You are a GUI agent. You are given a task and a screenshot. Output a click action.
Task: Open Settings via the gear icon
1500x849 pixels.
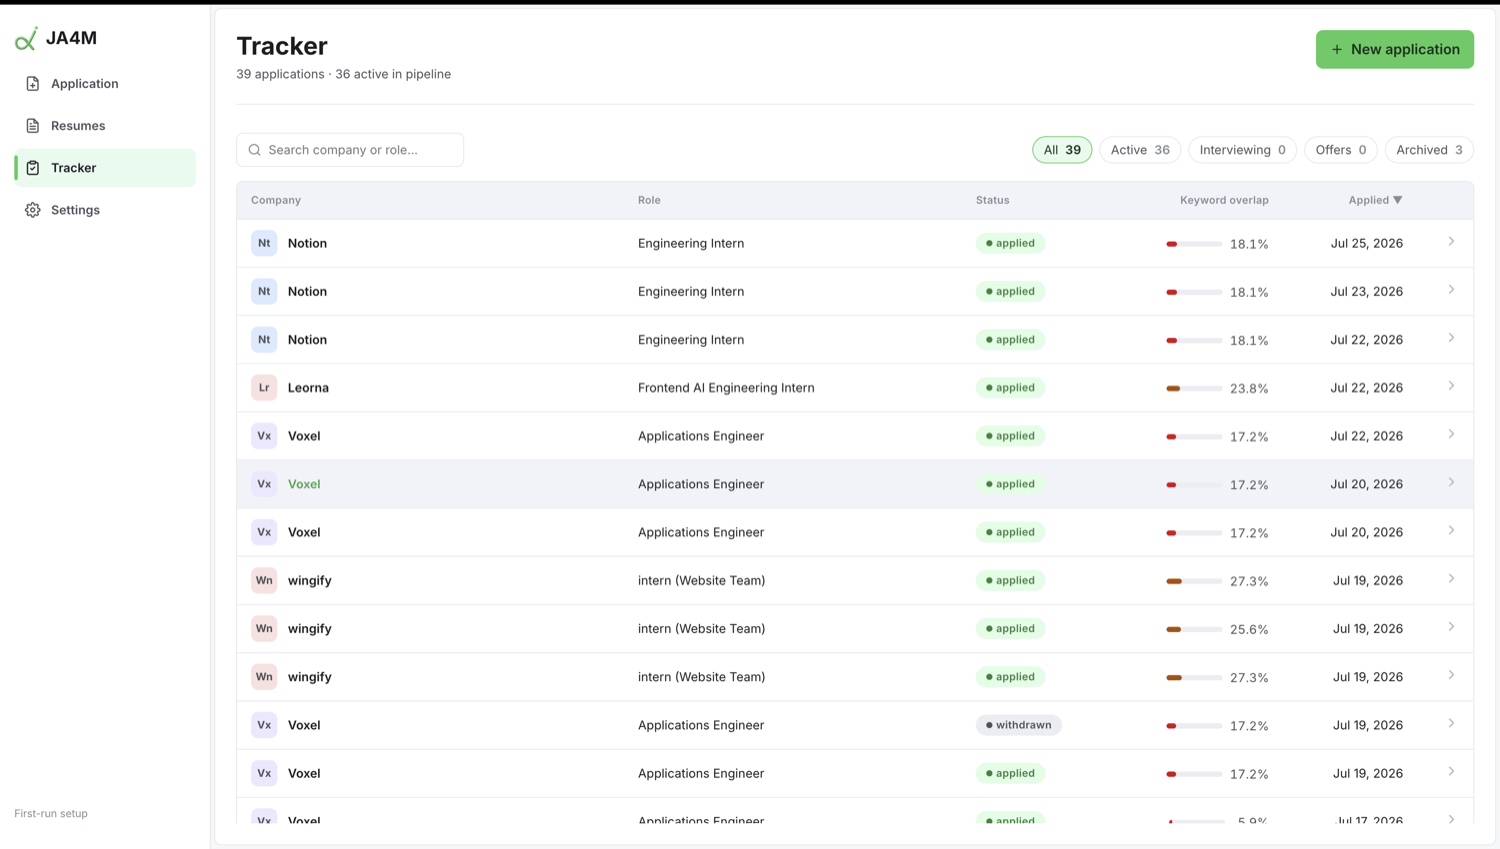[33, 210]
